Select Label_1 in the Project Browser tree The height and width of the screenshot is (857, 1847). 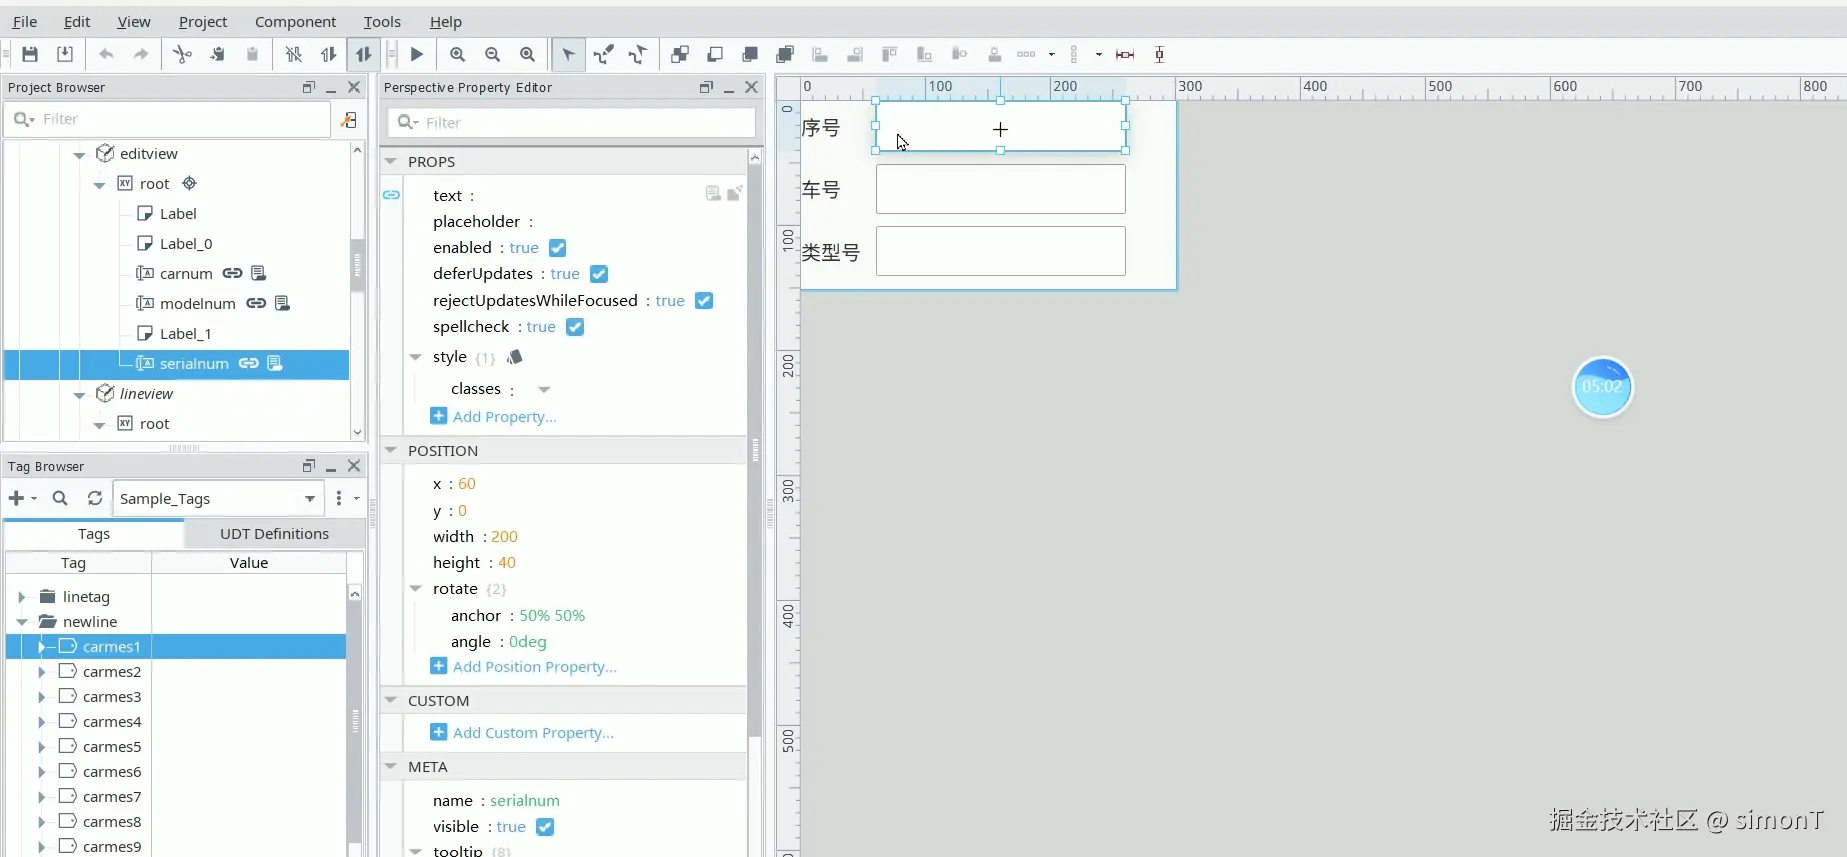pos(185,333)
